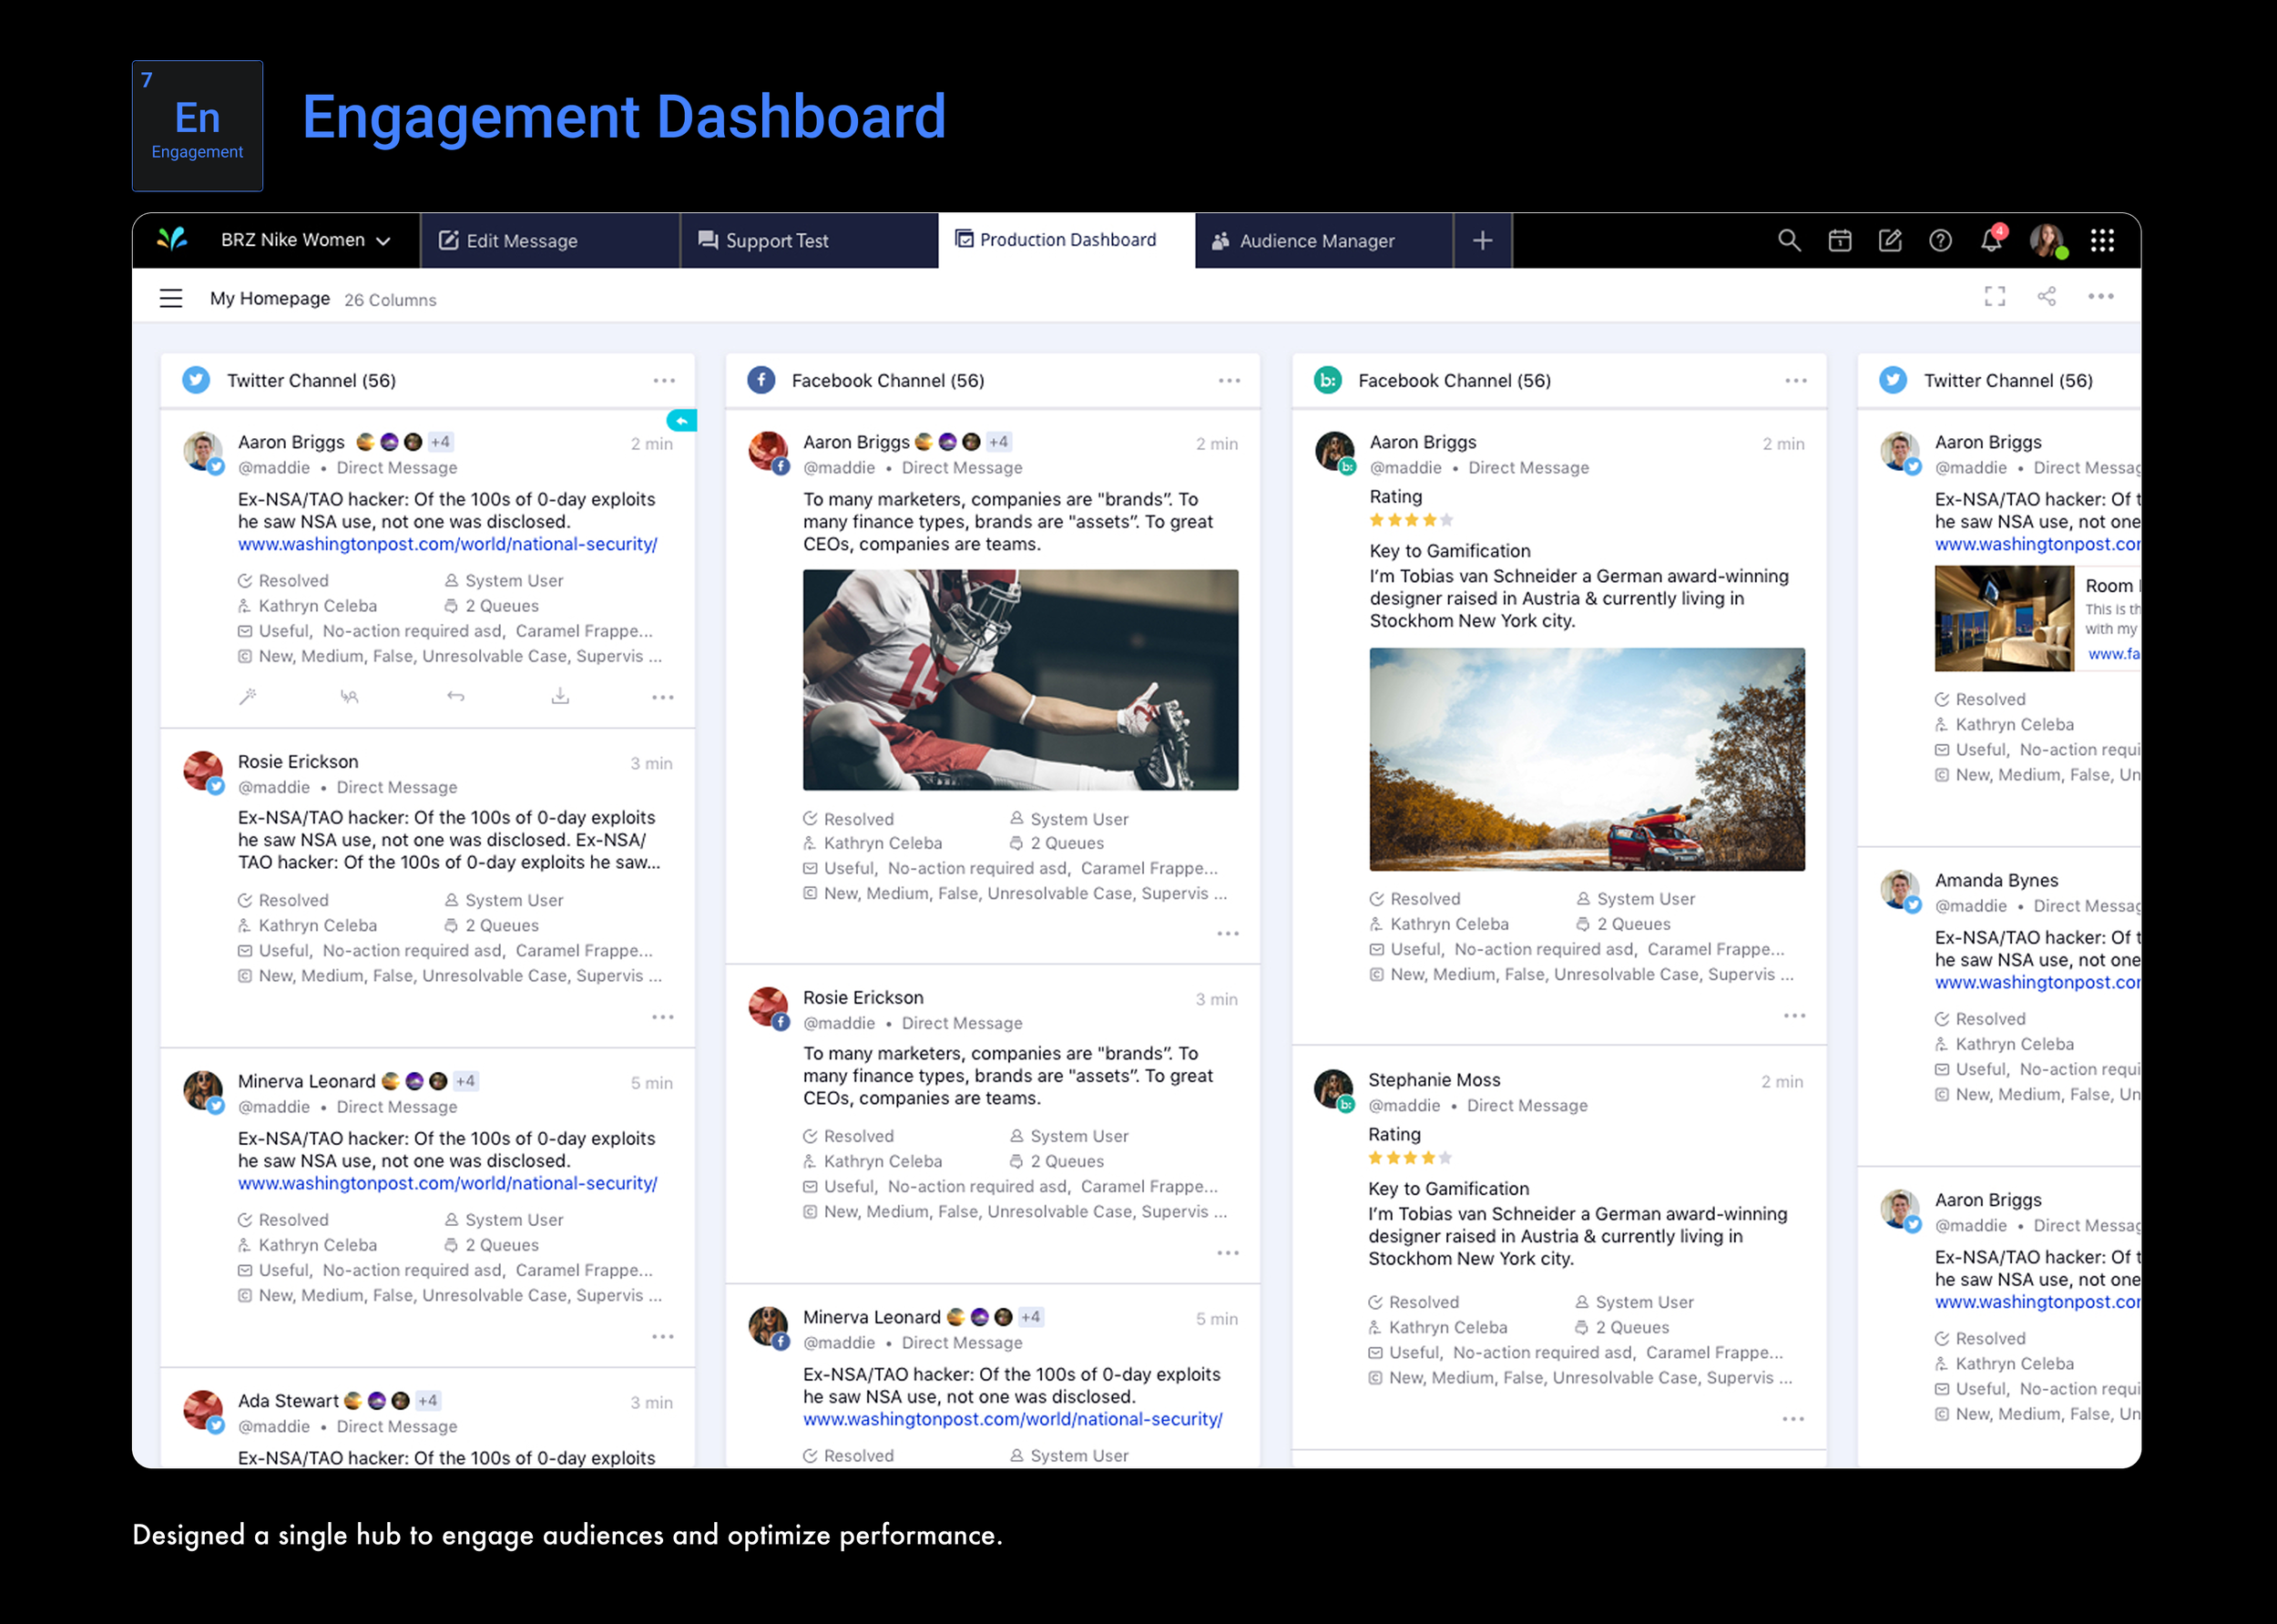Screen dimensions: 2277x1624
Task: Add new tab with plus button
Action: pyautogui.click(x=1483, y=241)
